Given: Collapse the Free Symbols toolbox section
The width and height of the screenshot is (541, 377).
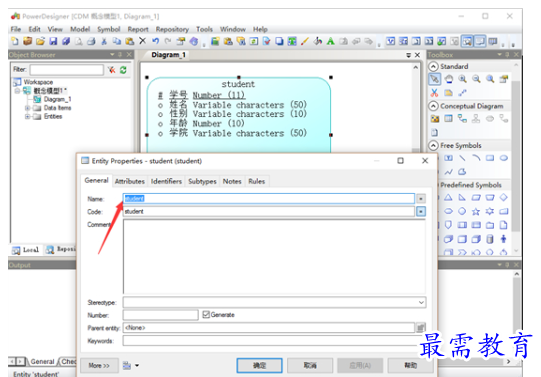Looking at the screenshot, I should click(x=433, y=146).
